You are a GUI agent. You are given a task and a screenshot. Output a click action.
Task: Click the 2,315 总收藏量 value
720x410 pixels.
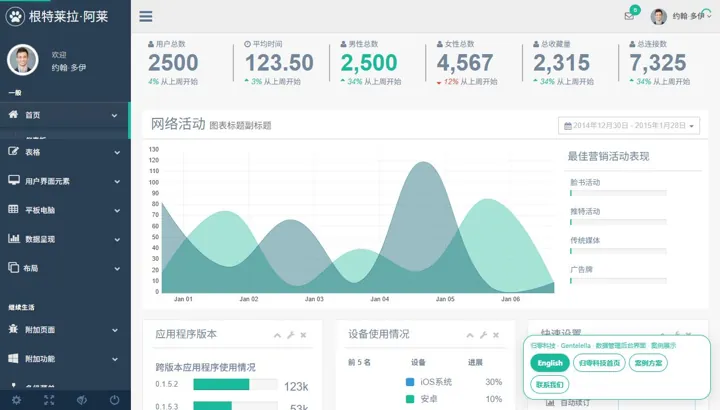coord(561,63)
